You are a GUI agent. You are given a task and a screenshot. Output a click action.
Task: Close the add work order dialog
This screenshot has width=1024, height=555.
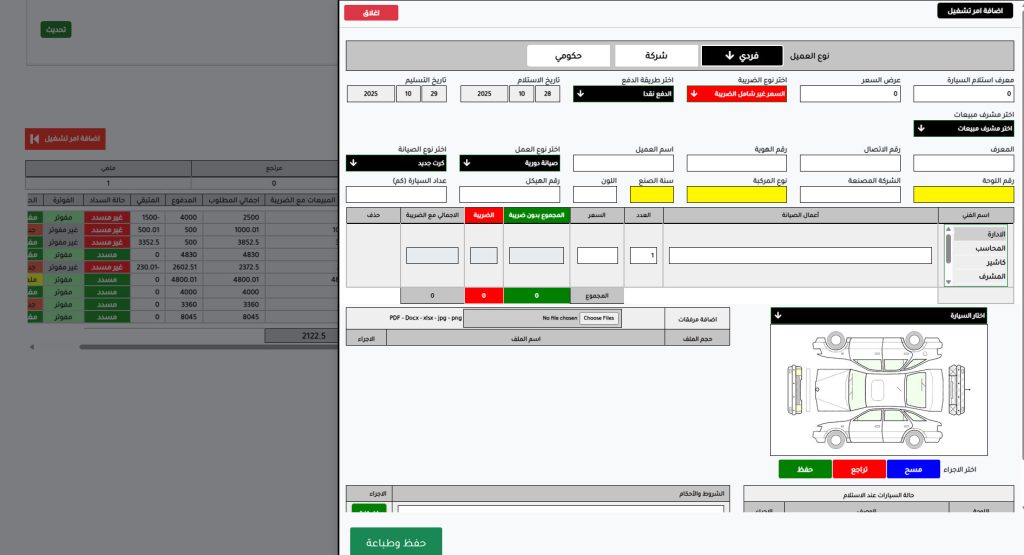pyautogui.click(x=371, y=13)
